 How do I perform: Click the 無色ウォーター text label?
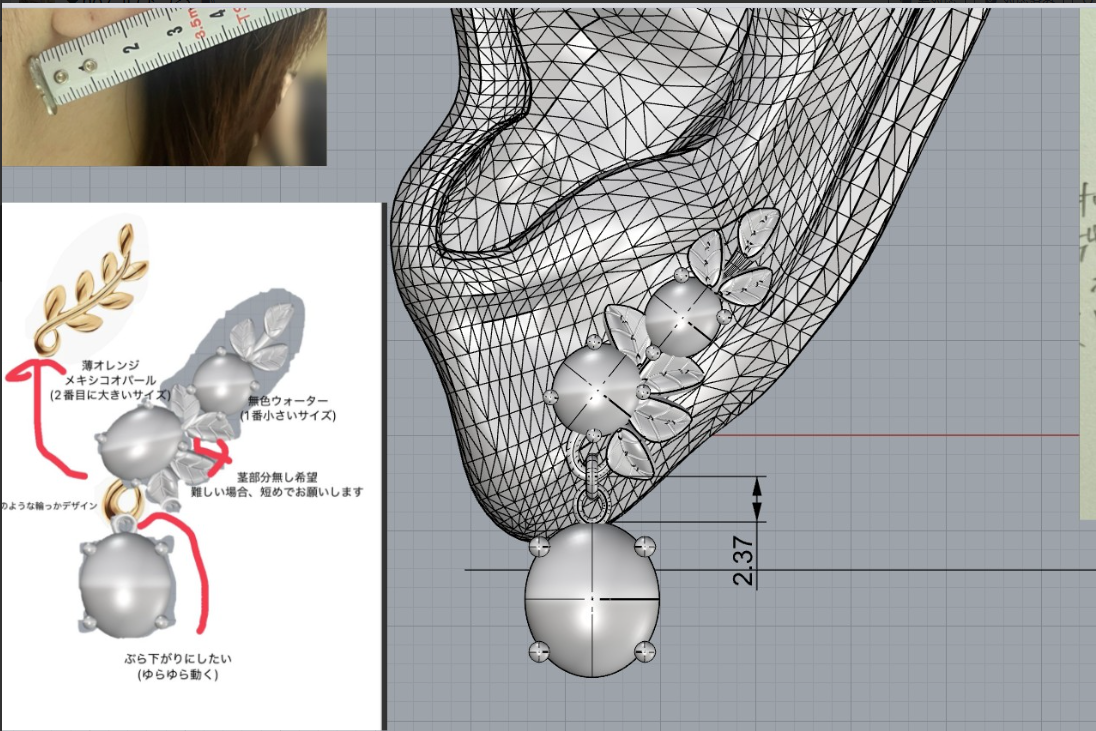tap(288, 400)
